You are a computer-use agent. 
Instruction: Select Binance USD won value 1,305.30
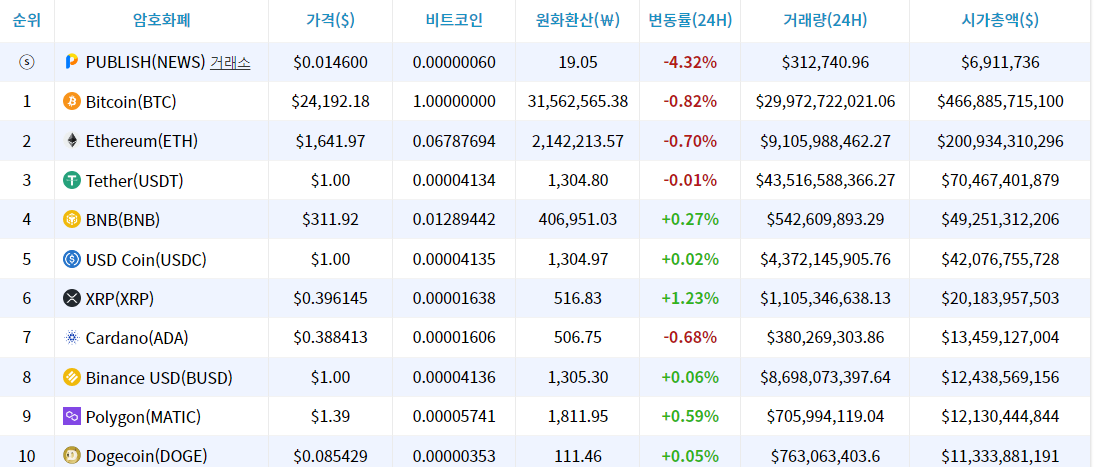coord(578,378)
